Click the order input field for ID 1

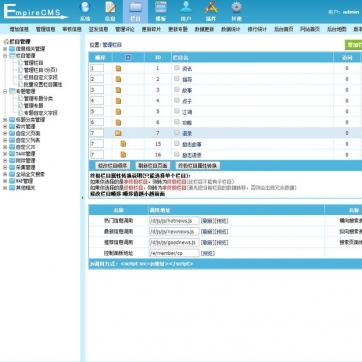point(97,68)
